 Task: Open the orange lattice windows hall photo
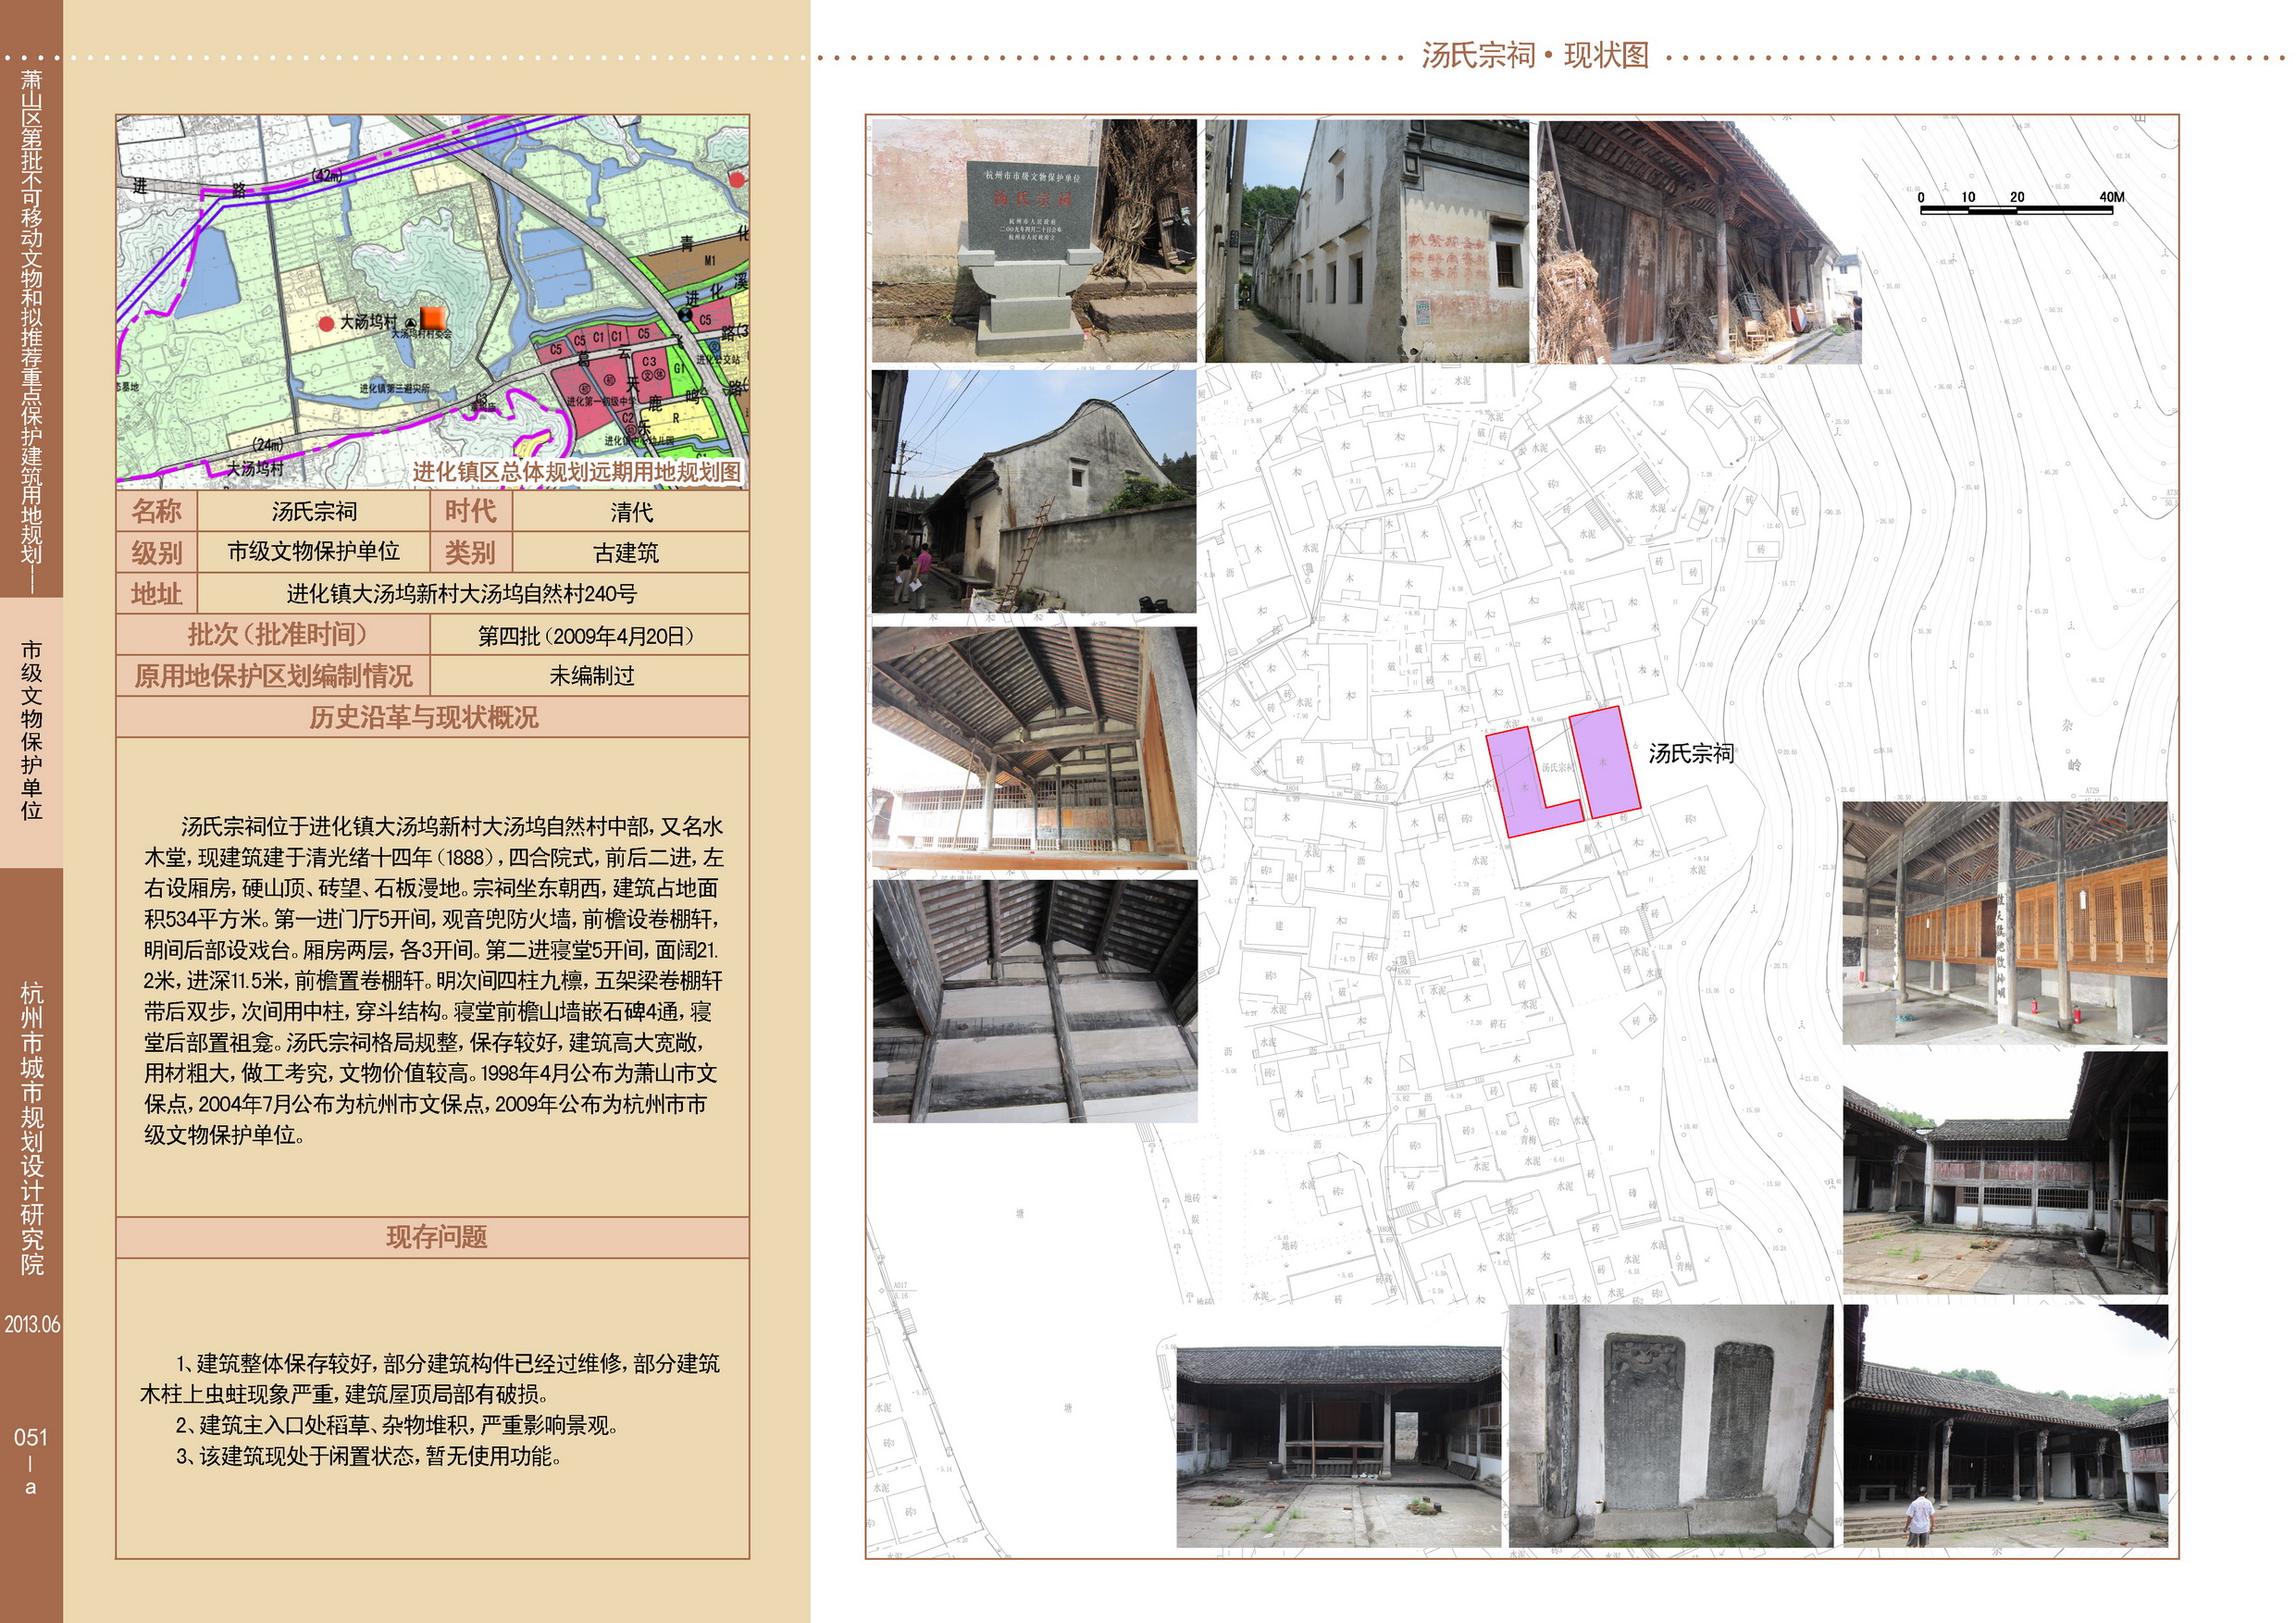[x=2005, y=923]
